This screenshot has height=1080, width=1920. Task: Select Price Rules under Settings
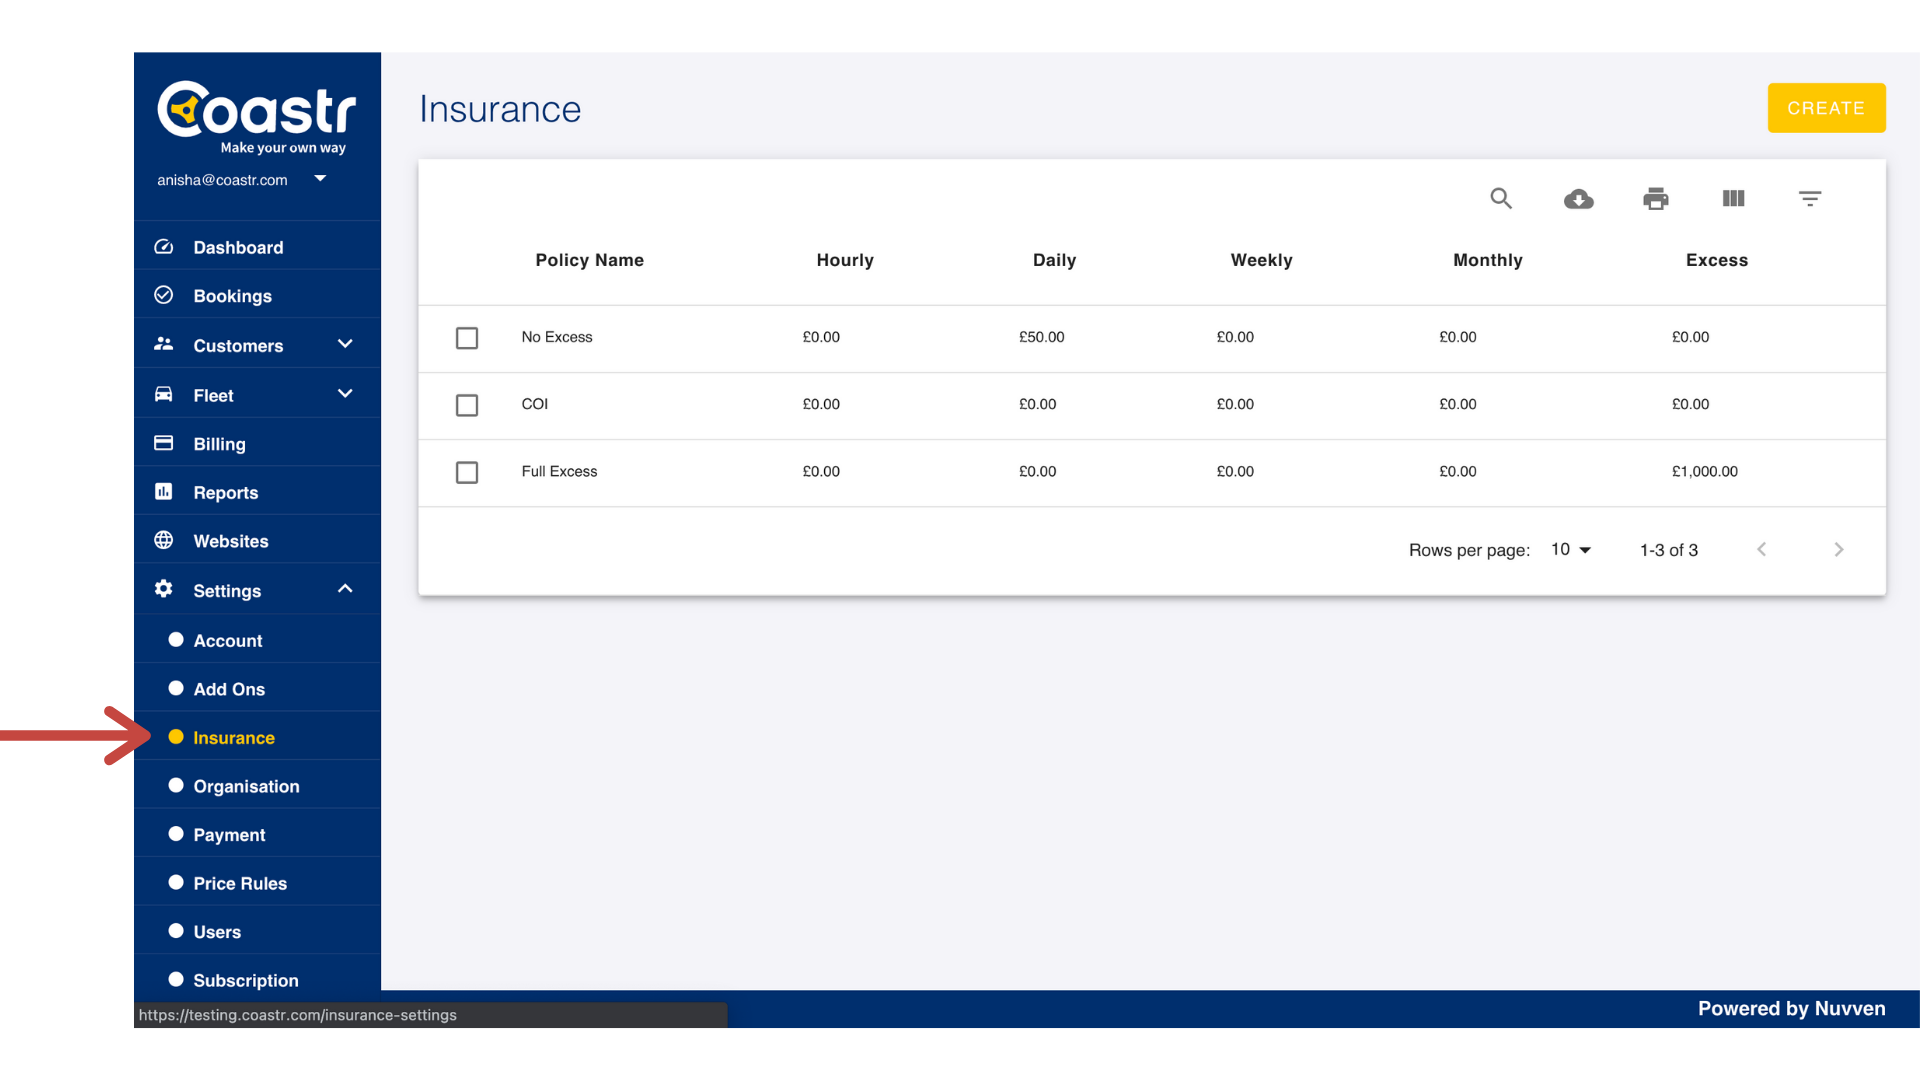coord(240,883)
